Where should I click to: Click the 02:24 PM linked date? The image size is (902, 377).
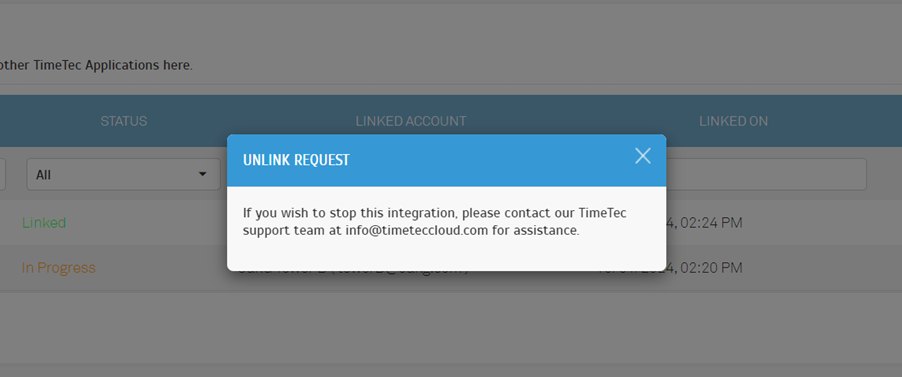(704, 223)
